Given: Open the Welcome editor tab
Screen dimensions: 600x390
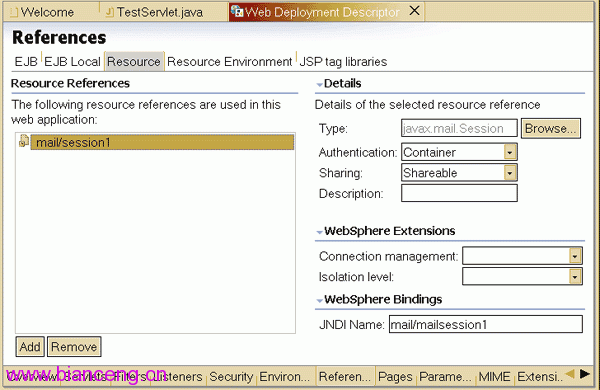Looking at the screenshot, I should pos(42,12).
